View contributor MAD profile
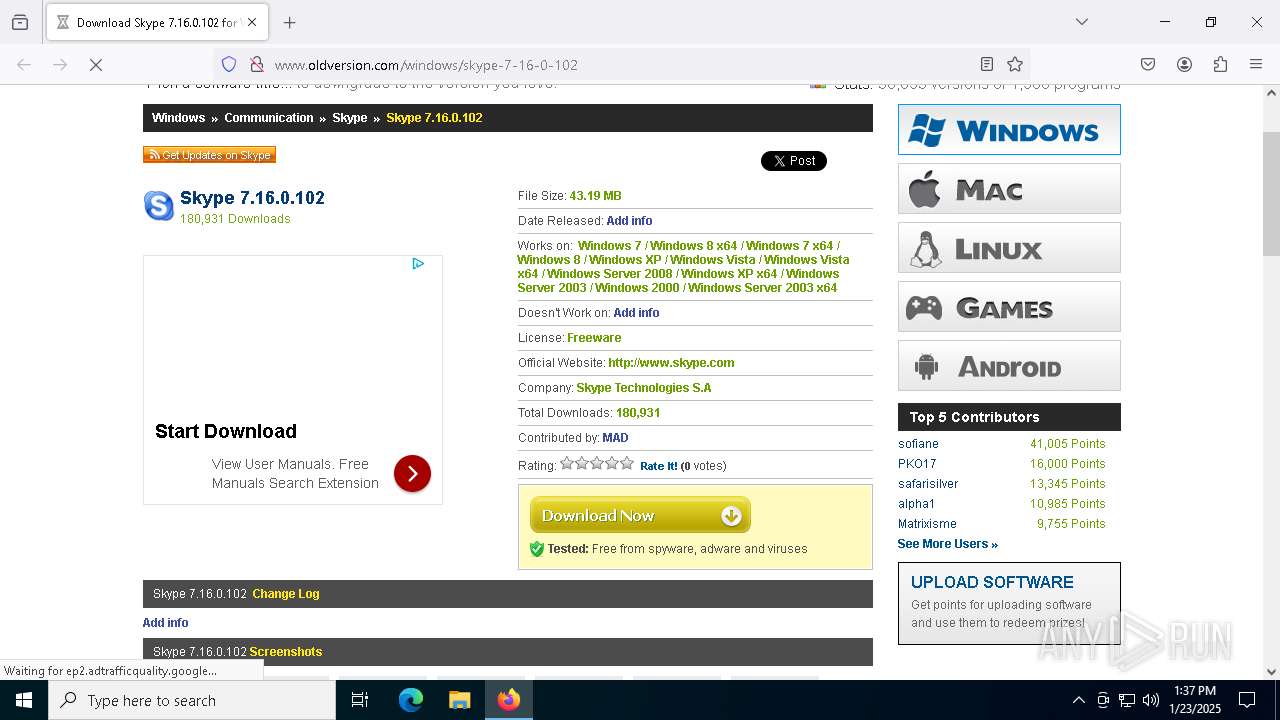1280x720 pixels. [615, 438]
